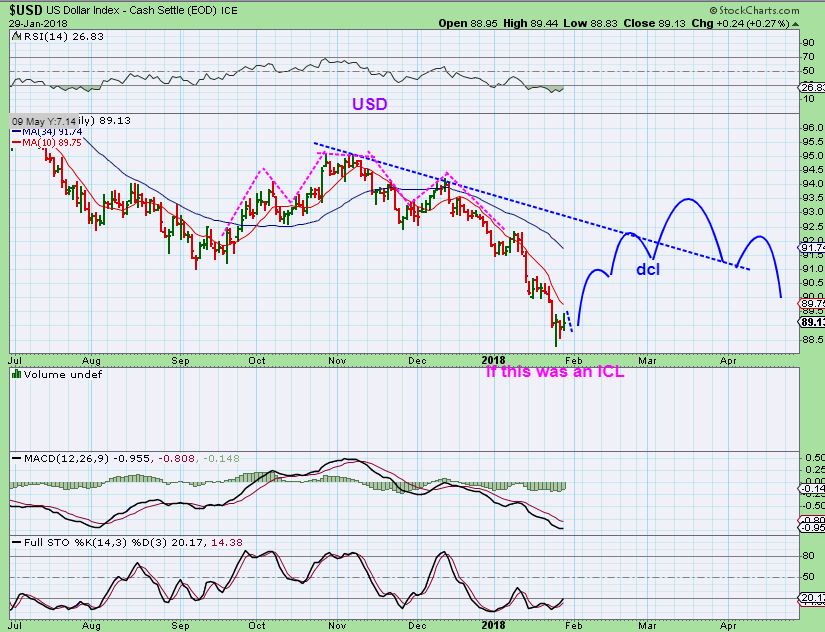
Task: Click the Nov marker on the price chart axis
Action: 336,357
